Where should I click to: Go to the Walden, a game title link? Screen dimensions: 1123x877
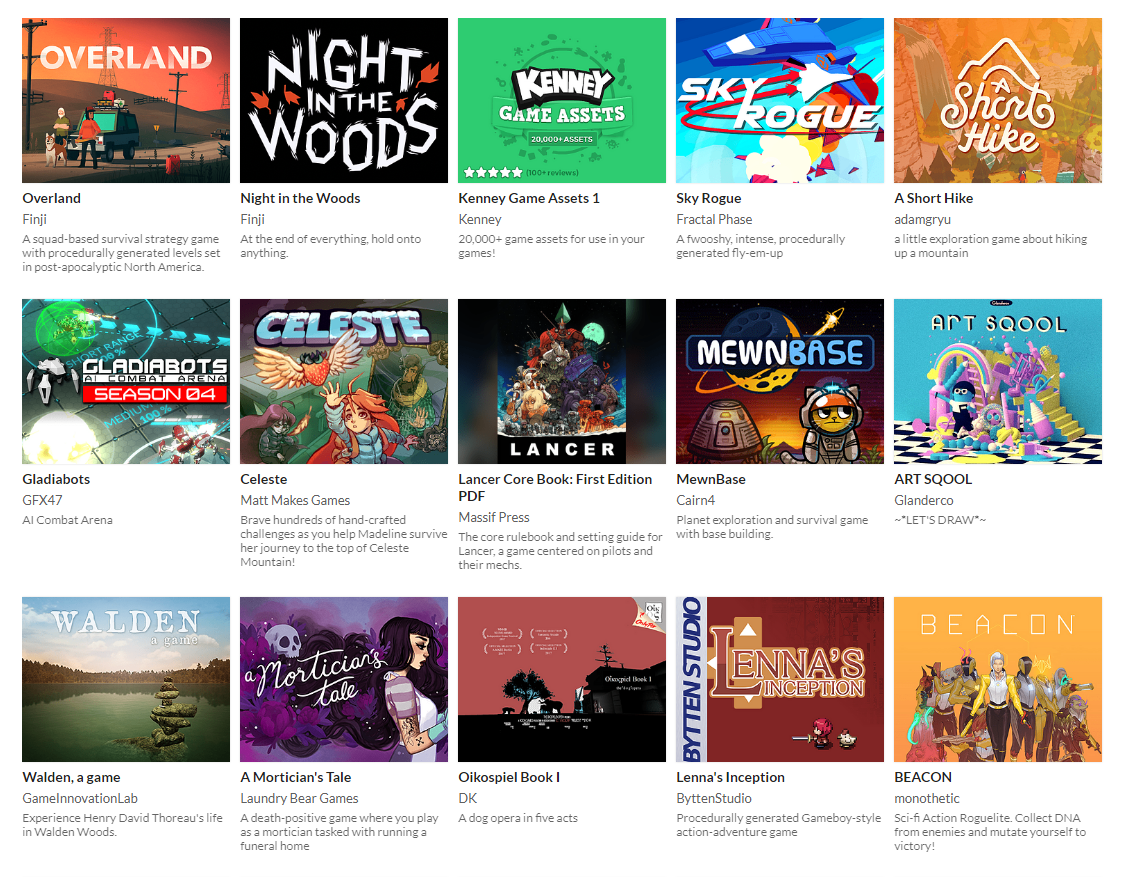tap(71, 777)
